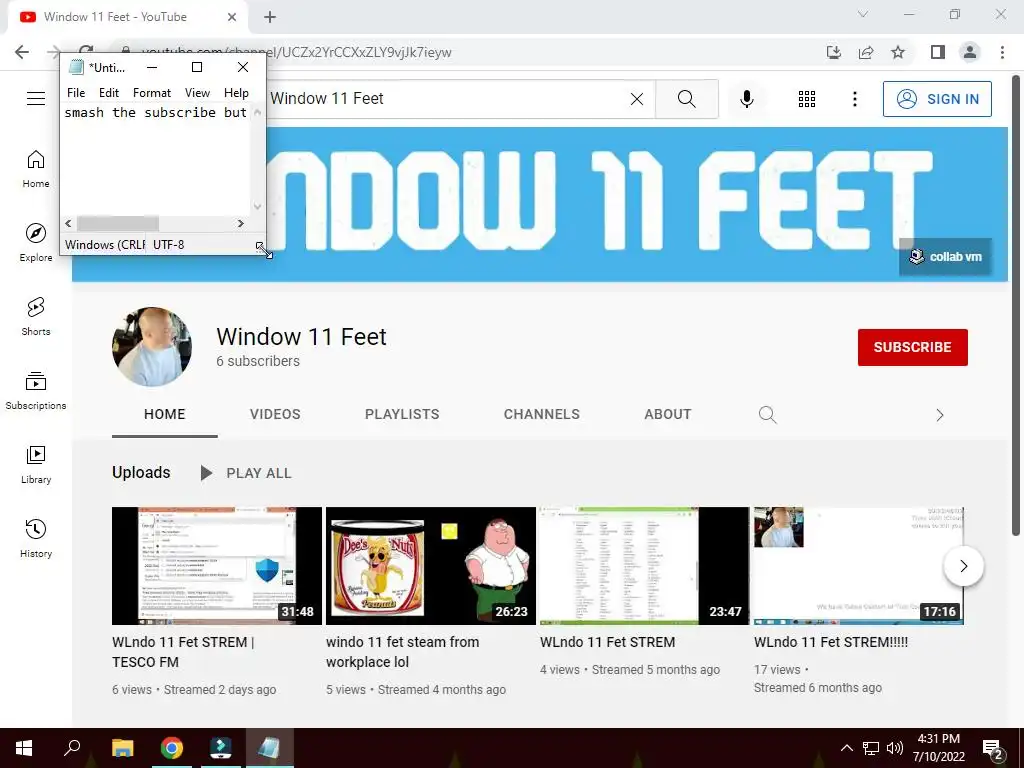Switch to the VIDEOS channel tab
The width and height of the screenshot is (1024, 768).
(275, 414)
